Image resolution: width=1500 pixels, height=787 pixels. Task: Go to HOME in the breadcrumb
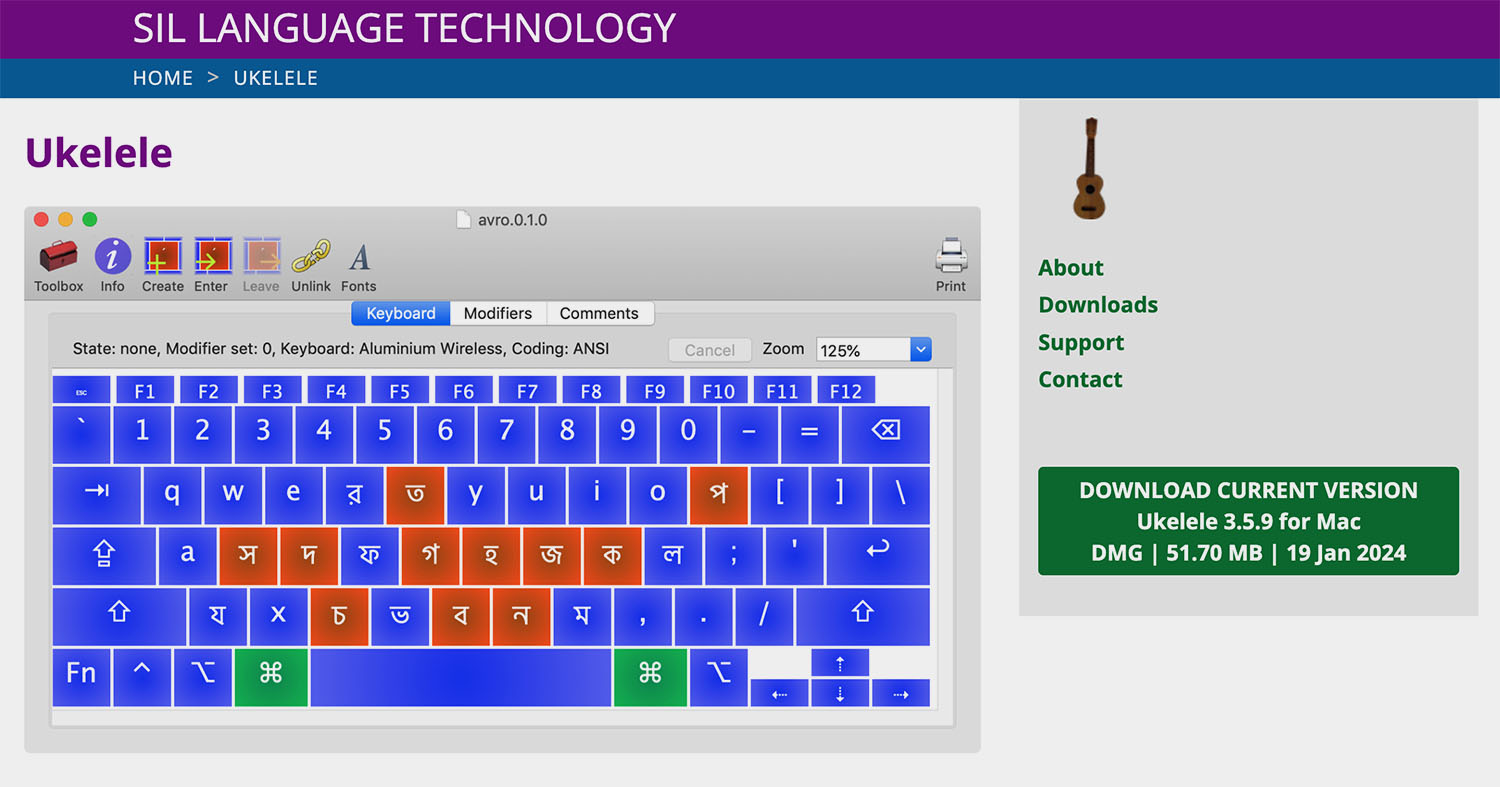(x=163, y=78)
